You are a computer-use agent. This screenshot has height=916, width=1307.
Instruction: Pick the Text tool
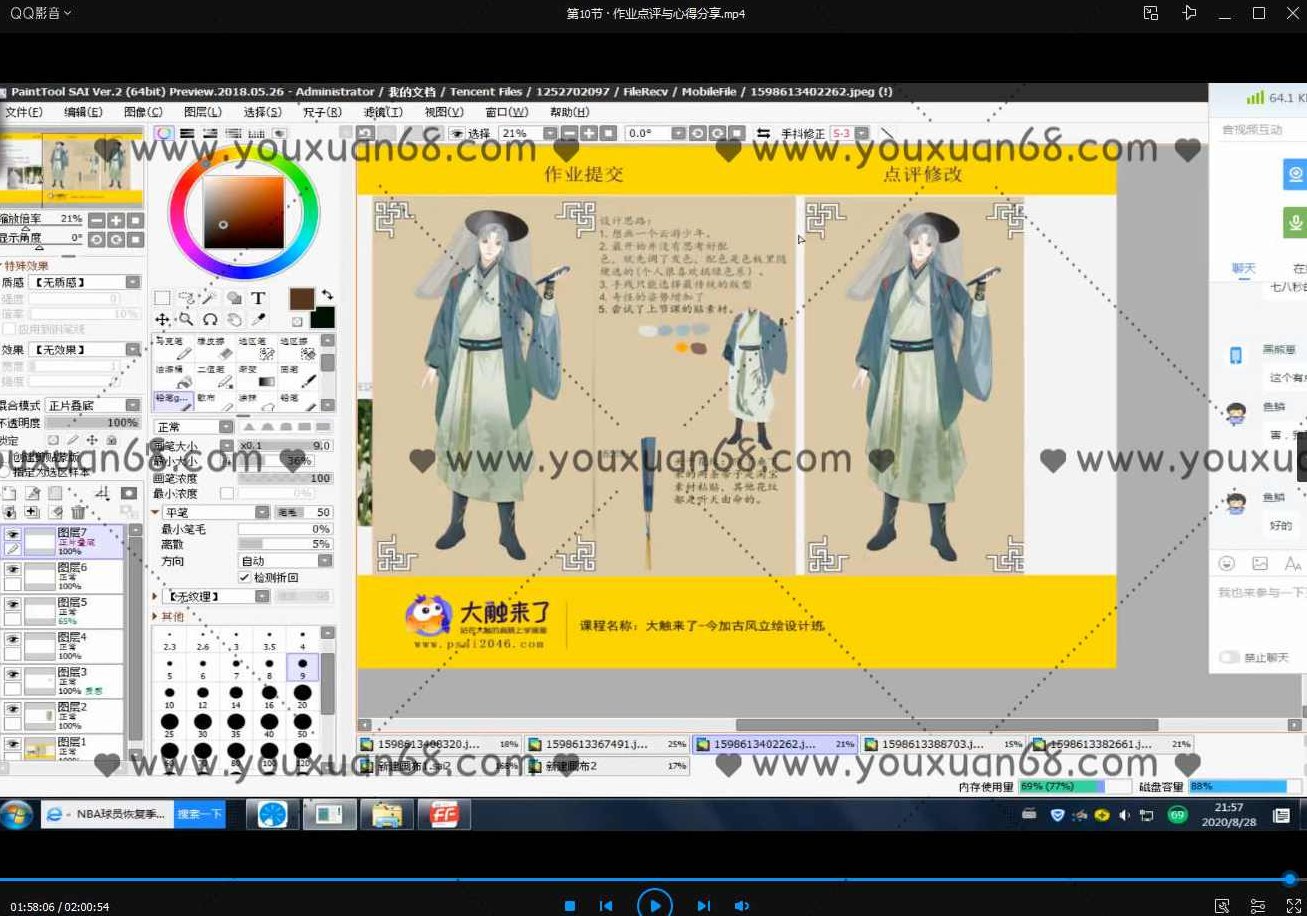258,299
